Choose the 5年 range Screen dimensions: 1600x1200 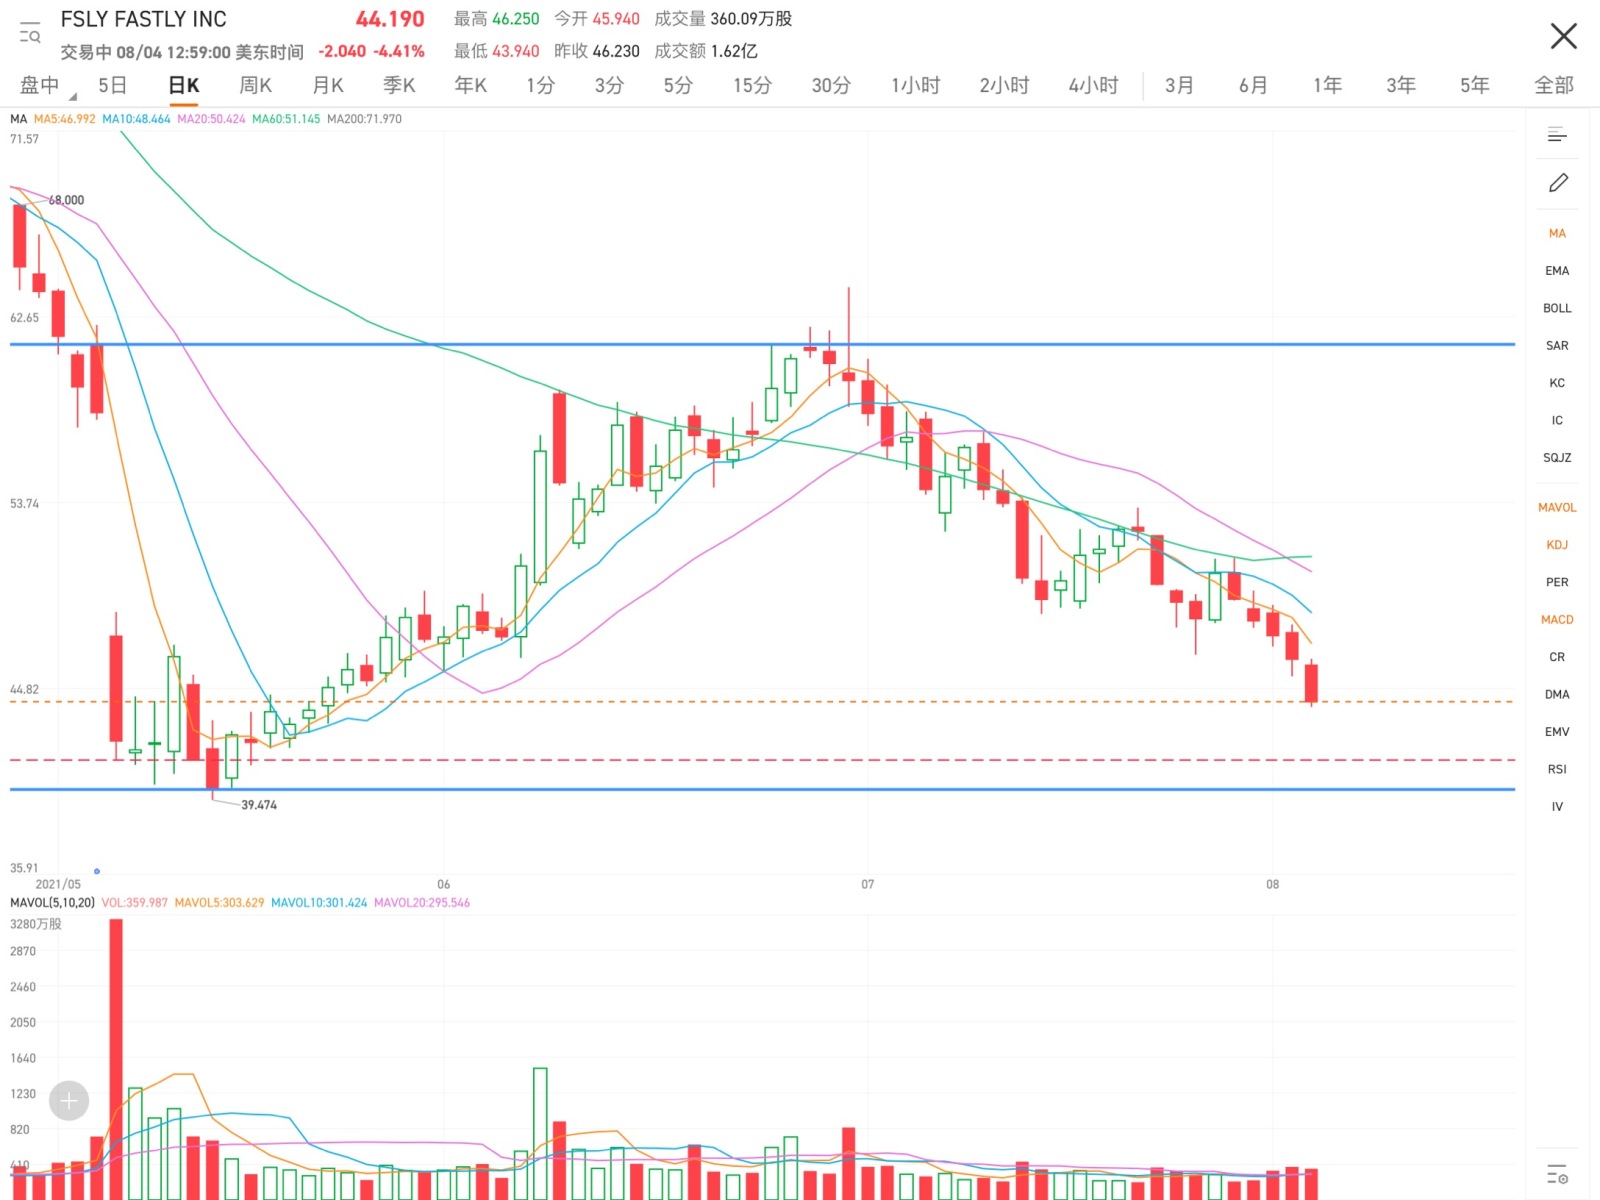tap(1474, 86)
